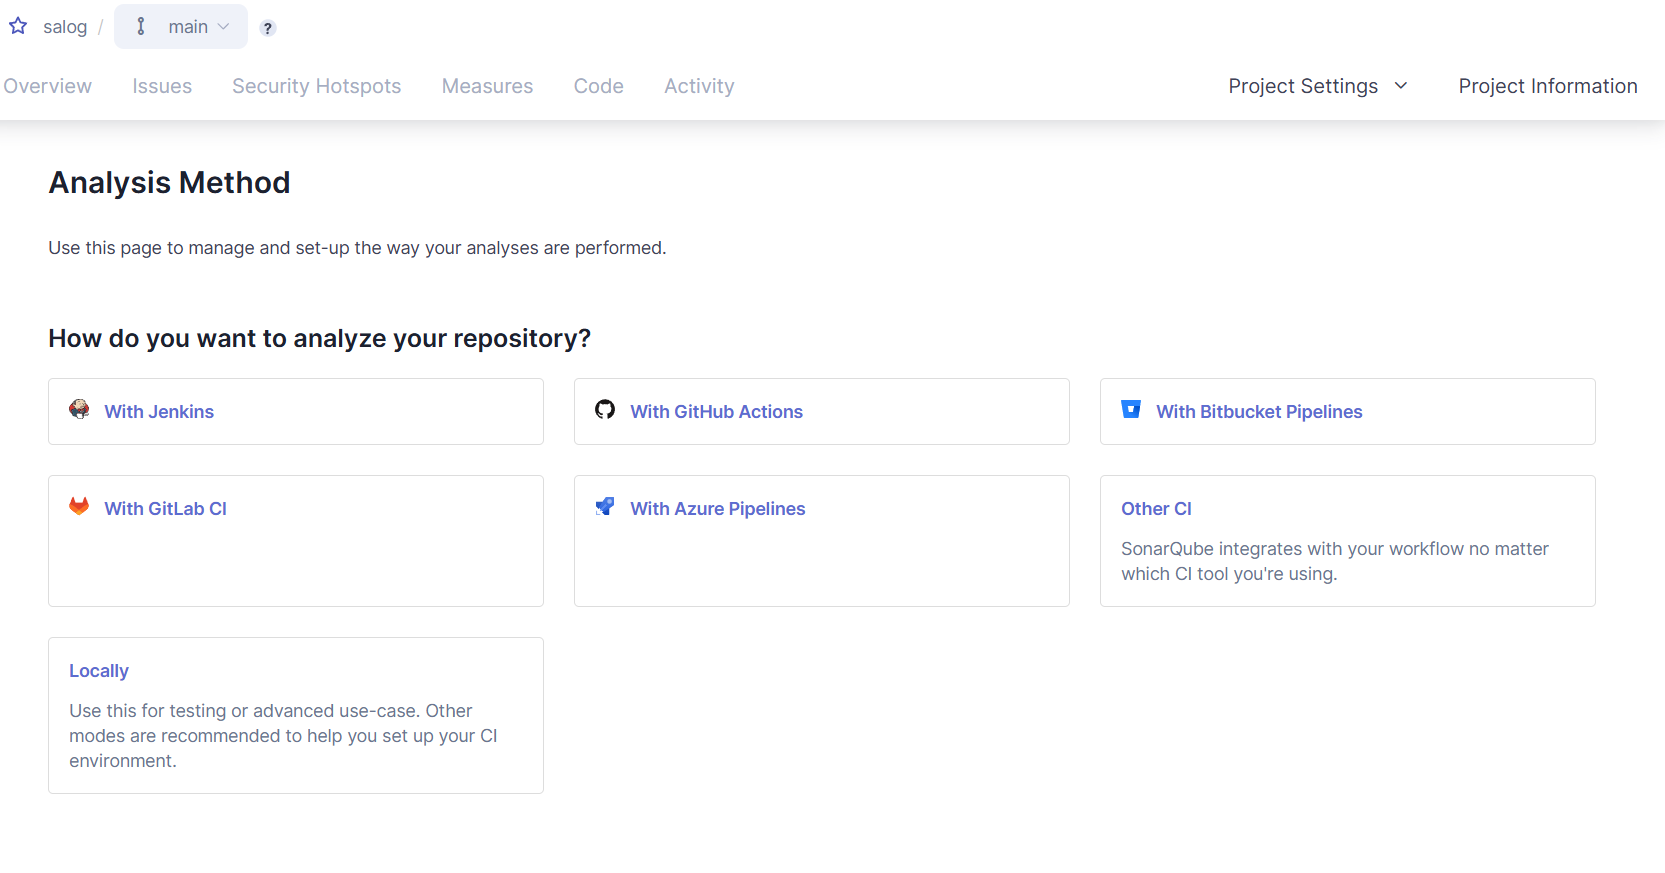Pick With Bitbucket Pipelines option

tap(1348, 411)
